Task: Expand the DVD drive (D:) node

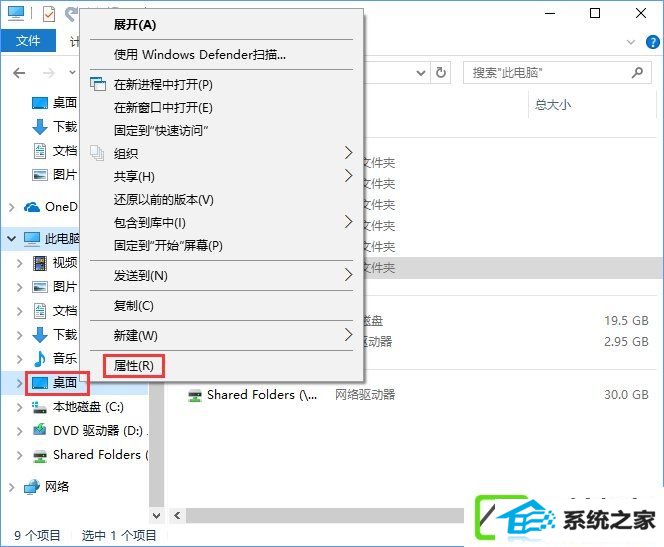Action: click(x=19, y=431)
